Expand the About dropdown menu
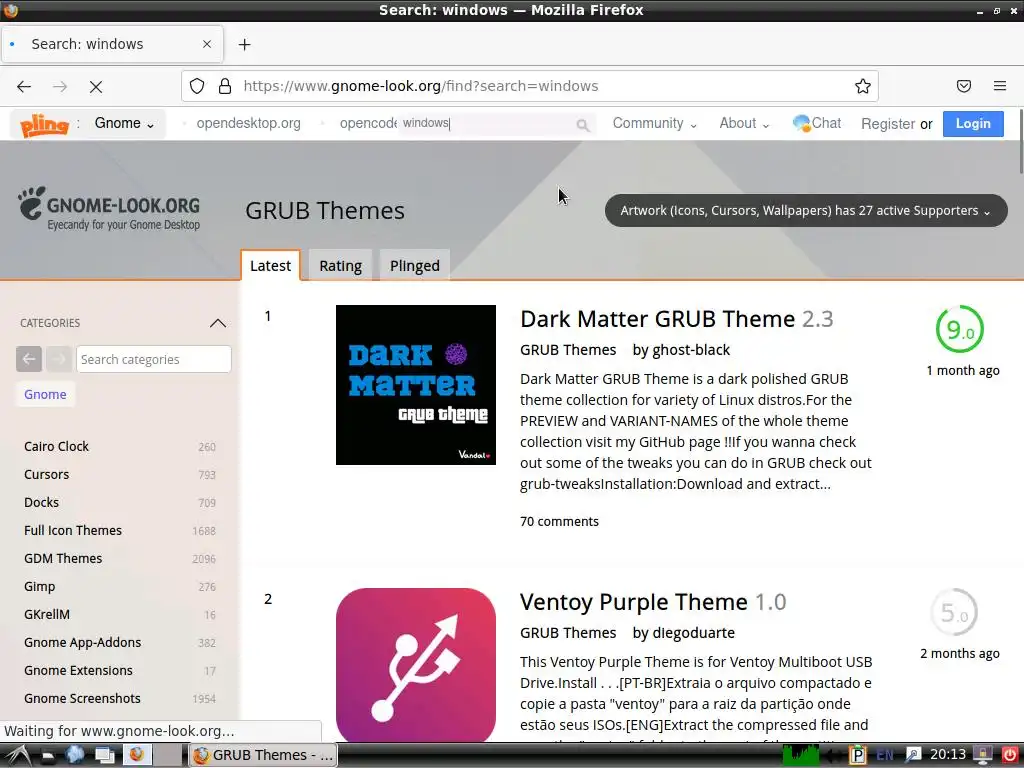 tap(744, 123)
